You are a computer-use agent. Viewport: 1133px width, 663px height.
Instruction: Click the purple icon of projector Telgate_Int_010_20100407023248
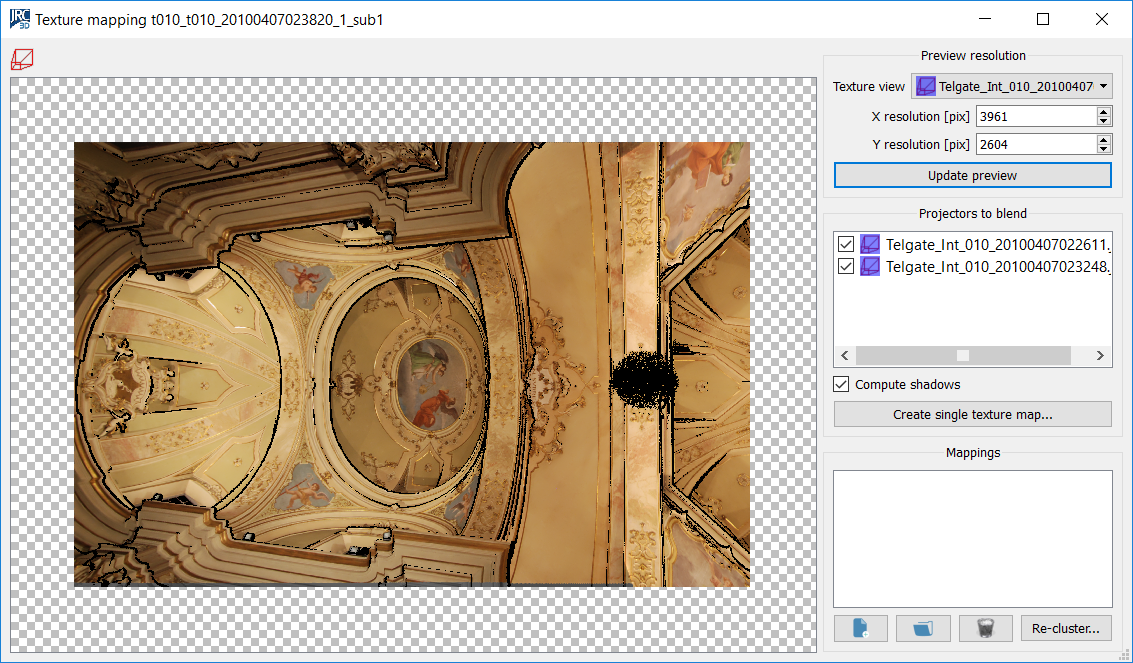coord(870,266)
